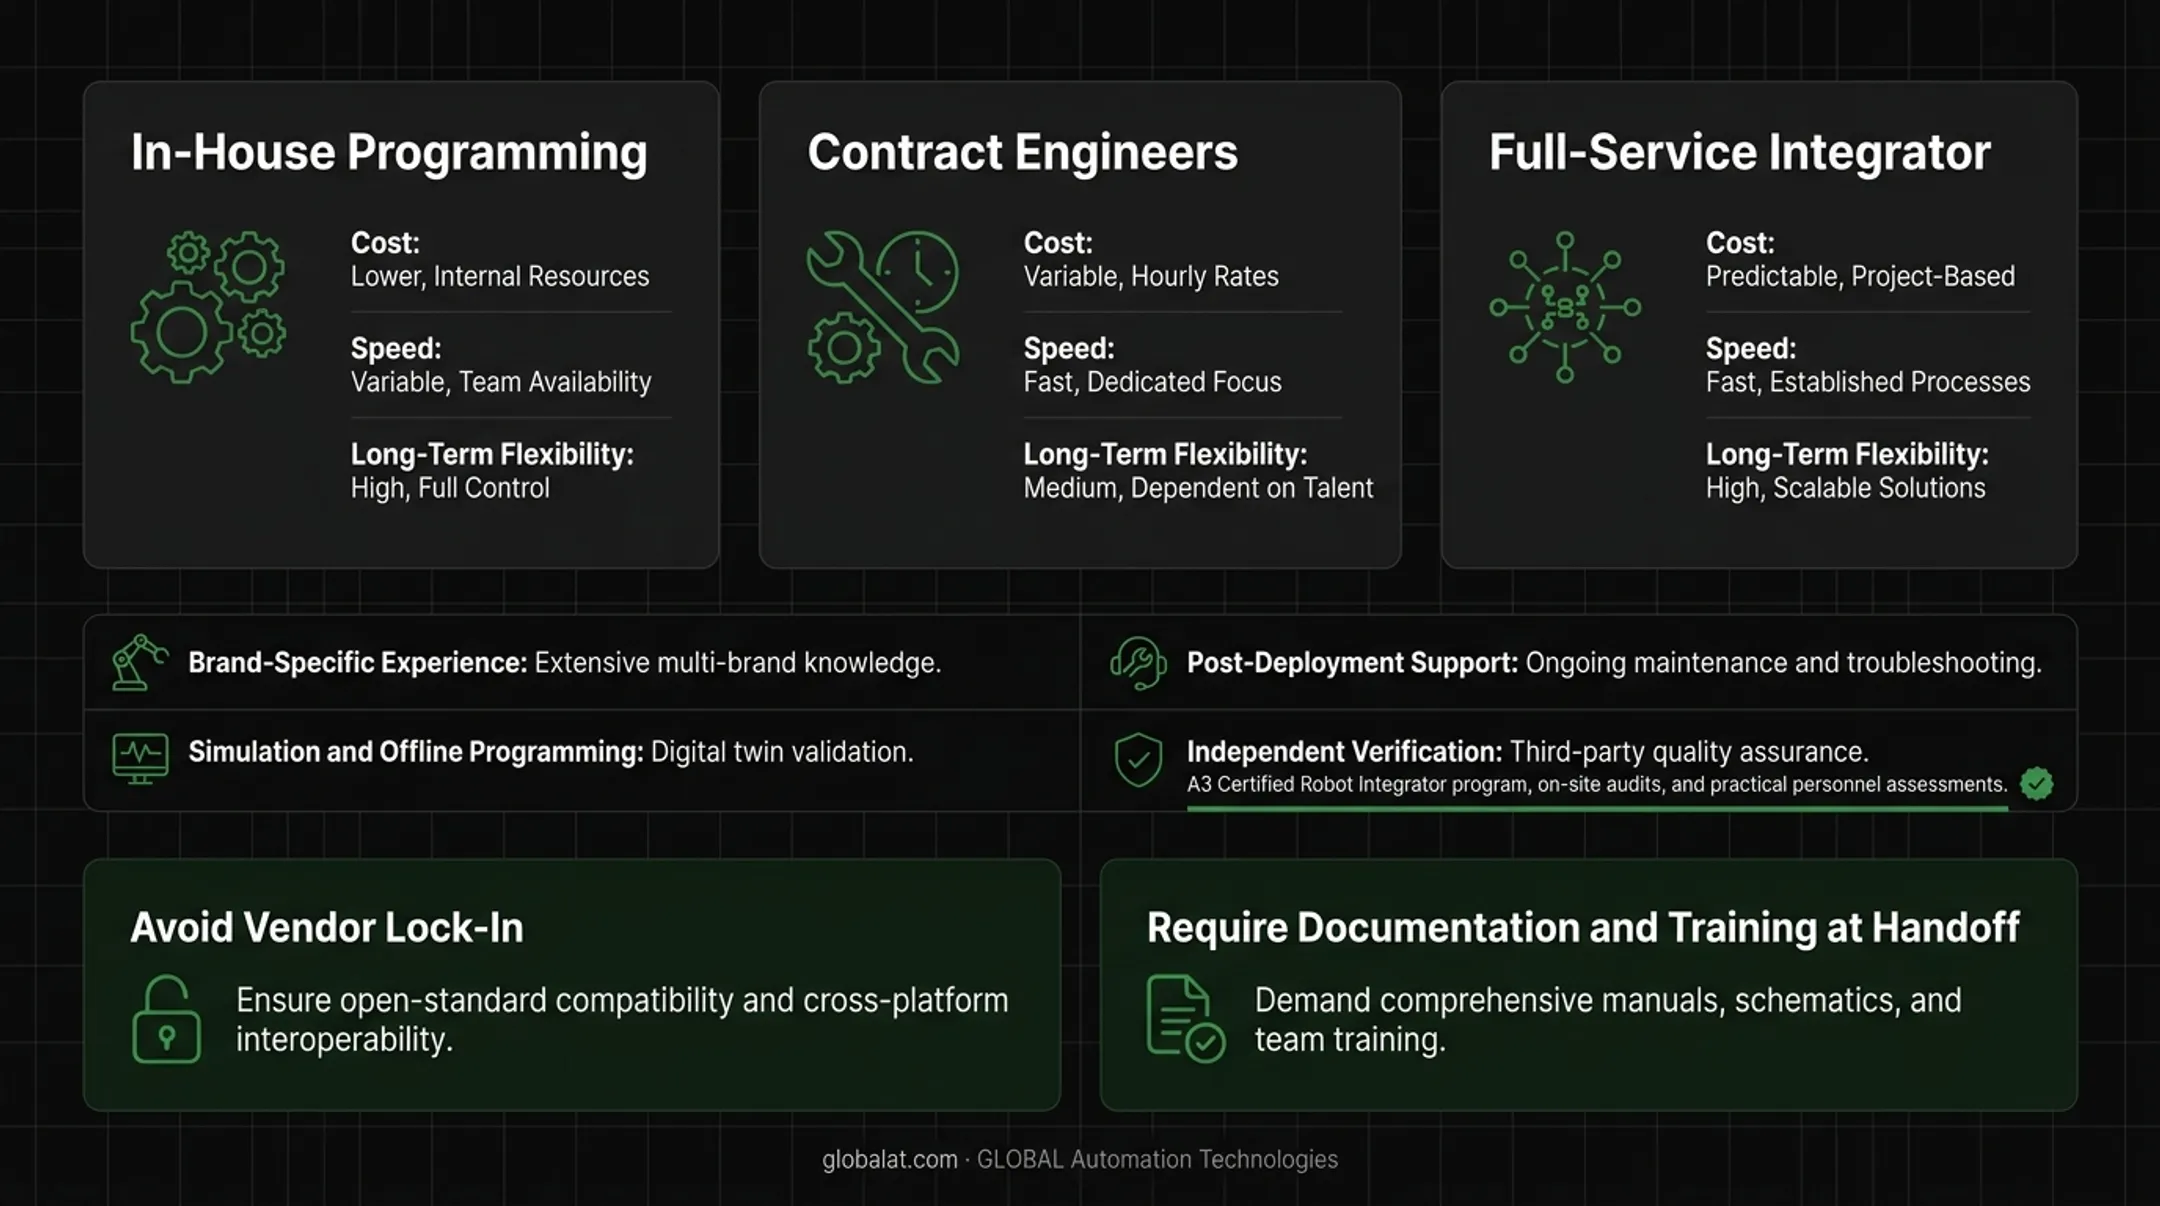Click 'Third-party quality assurance' text
Image resolution: width=2160 pixels, height=1206 pixels.
point(1689,752)
